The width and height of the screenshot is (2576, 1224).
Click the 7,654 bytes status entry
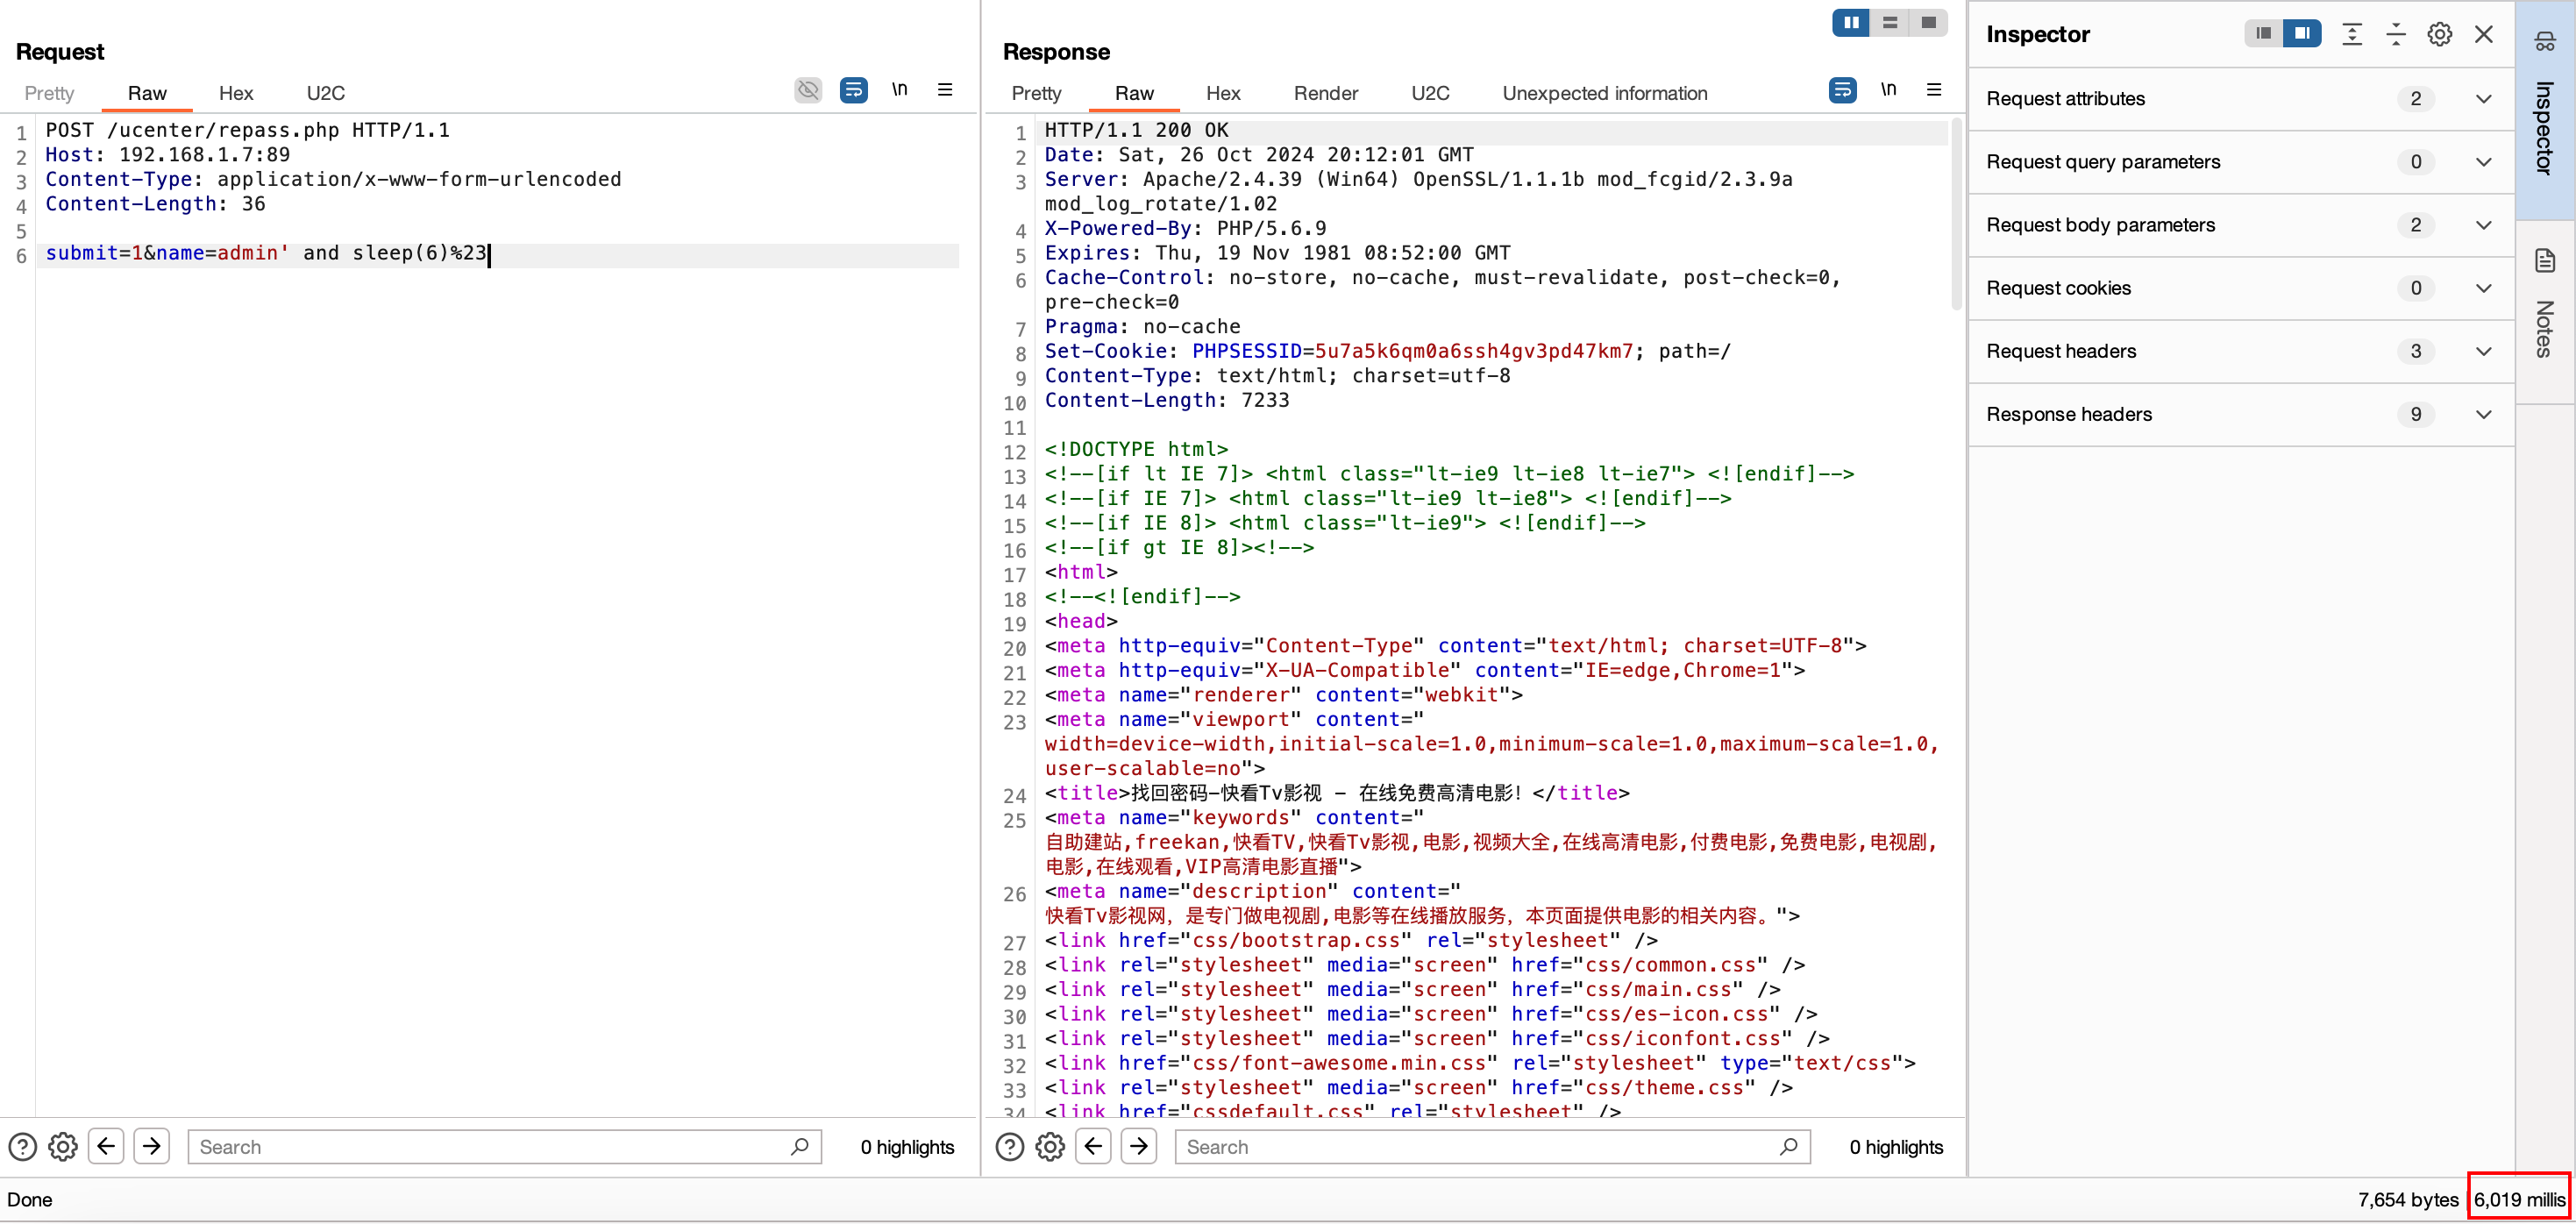click(x=2408, y=1199)
